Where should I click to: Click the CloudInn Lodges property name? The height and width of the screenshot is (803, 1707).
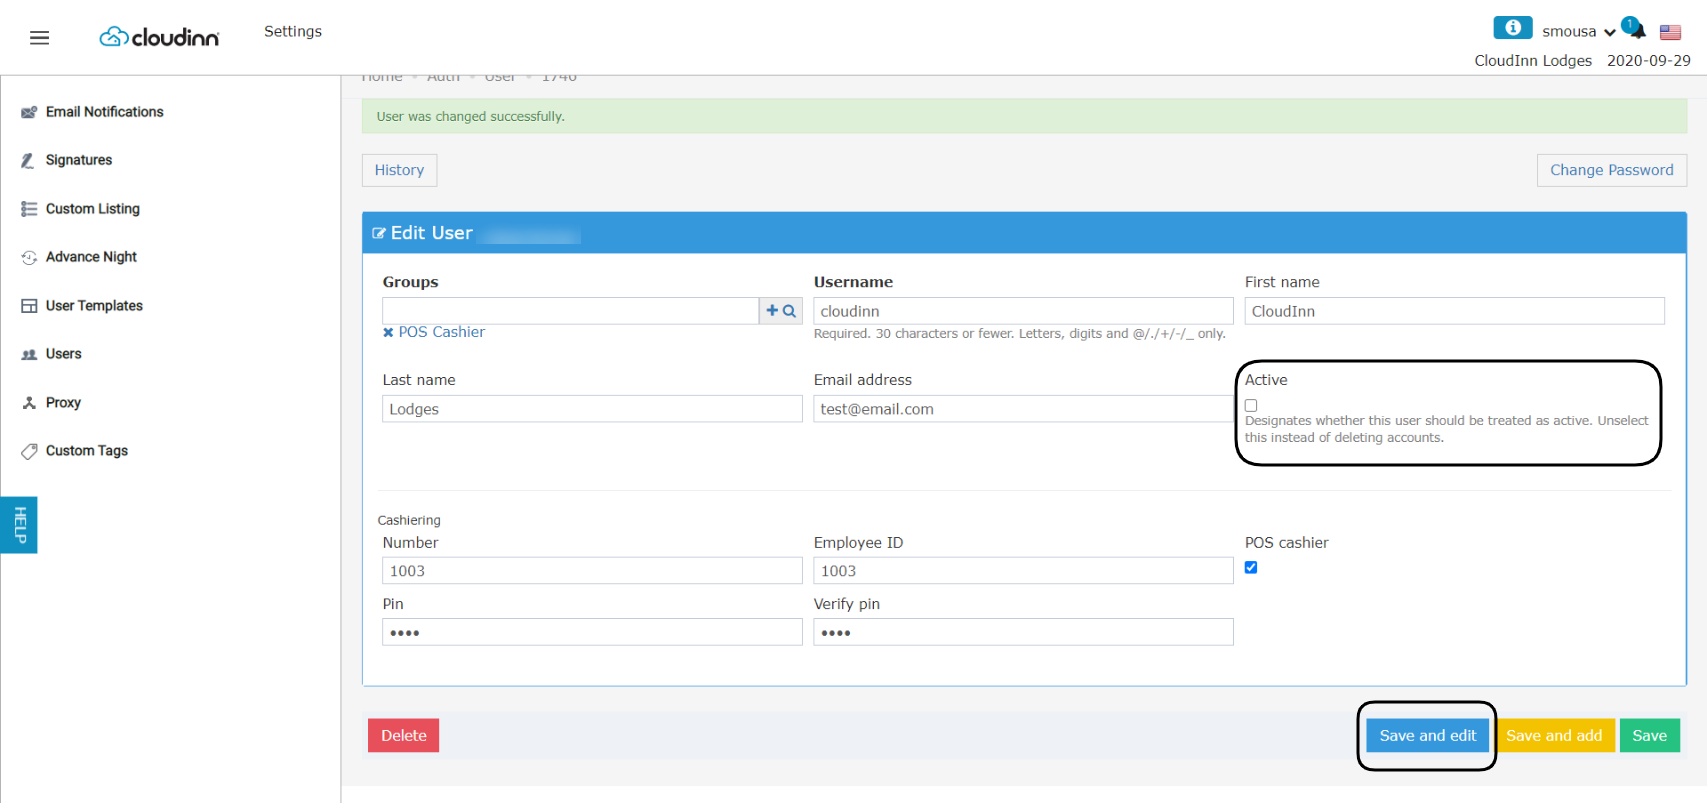pos(1533,61)
